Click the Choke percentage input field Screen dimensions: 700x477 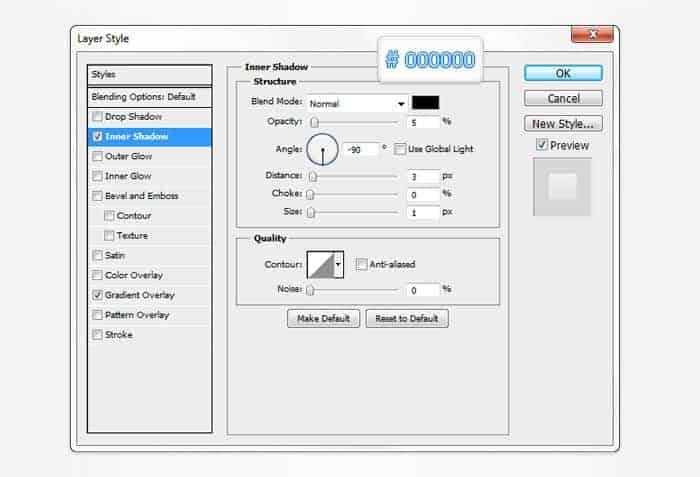tap(423, 195)
